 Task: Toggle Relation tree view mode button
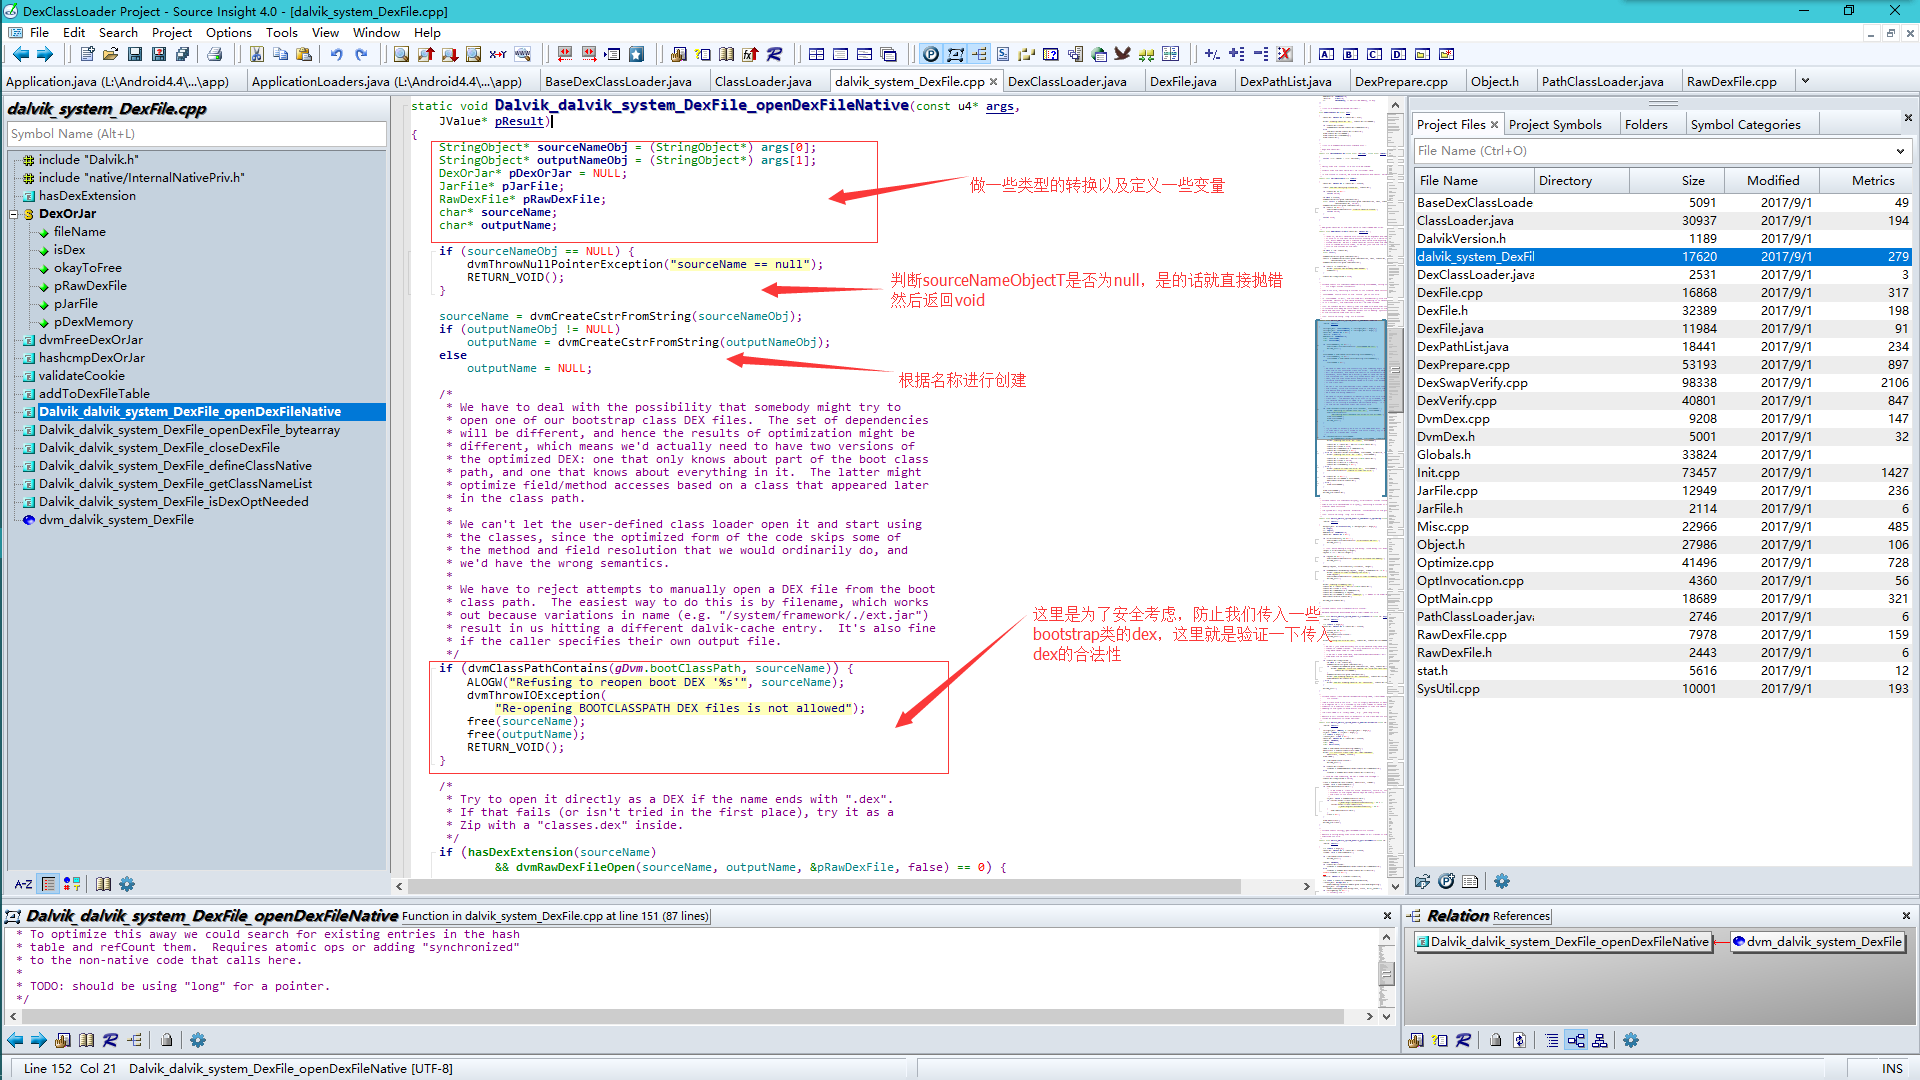(1576, 1040)
